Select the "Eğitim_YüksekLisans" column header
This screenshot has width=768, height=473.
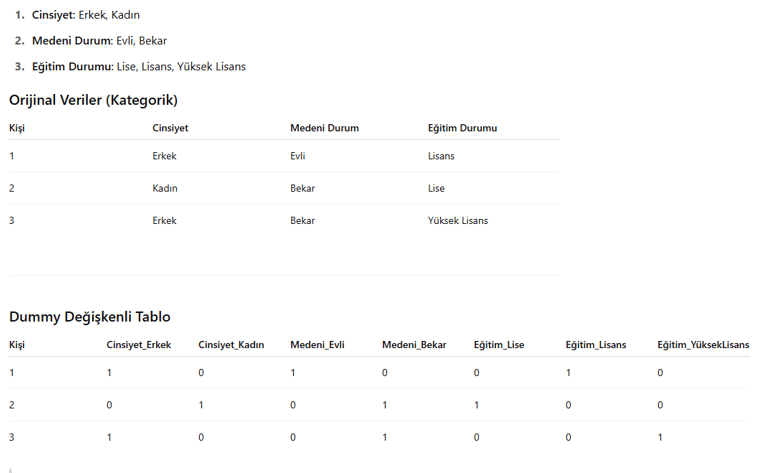703,345
